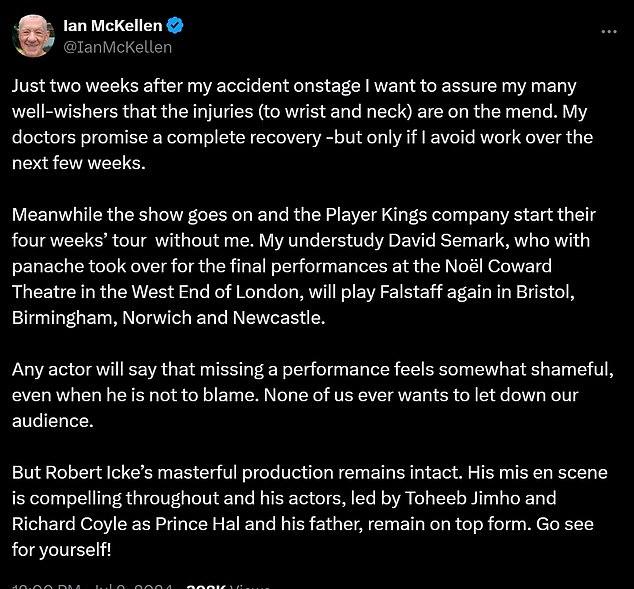634x589 pixels.
Task: Click the Ian McKellen display name
Action: pos(113,26)
